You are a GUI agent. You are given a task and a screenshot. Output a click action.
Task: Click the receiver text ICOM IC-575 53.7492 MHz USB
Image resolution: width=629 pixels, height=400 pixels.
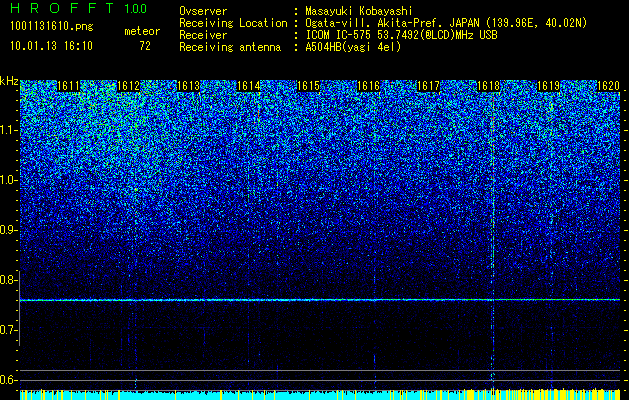pos(401,35)
